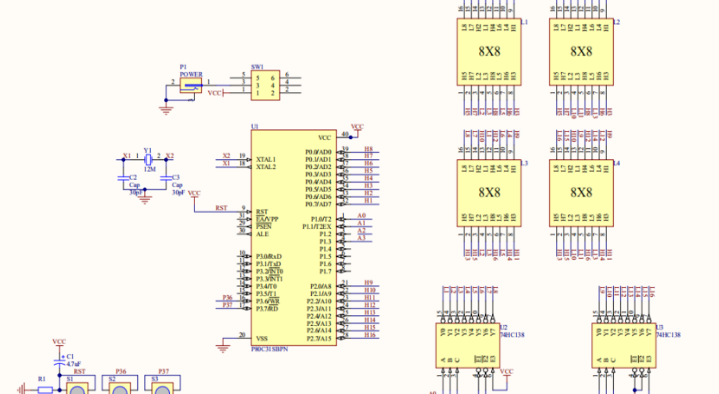Viewport: 719px width, 394px height.
Task: Select the U1 P80C31SBPN microcontroller body
Action: point(293,238)
